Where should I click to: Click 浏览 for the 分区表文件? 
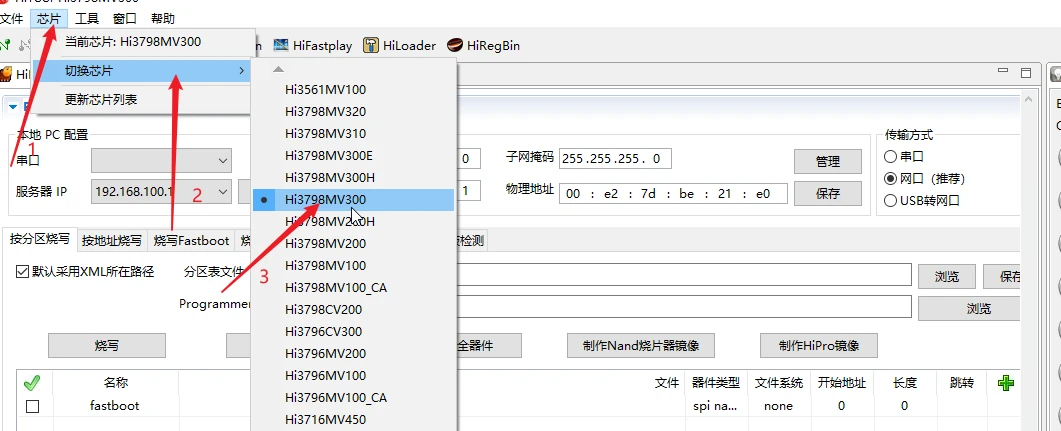[x=947, y=276]
